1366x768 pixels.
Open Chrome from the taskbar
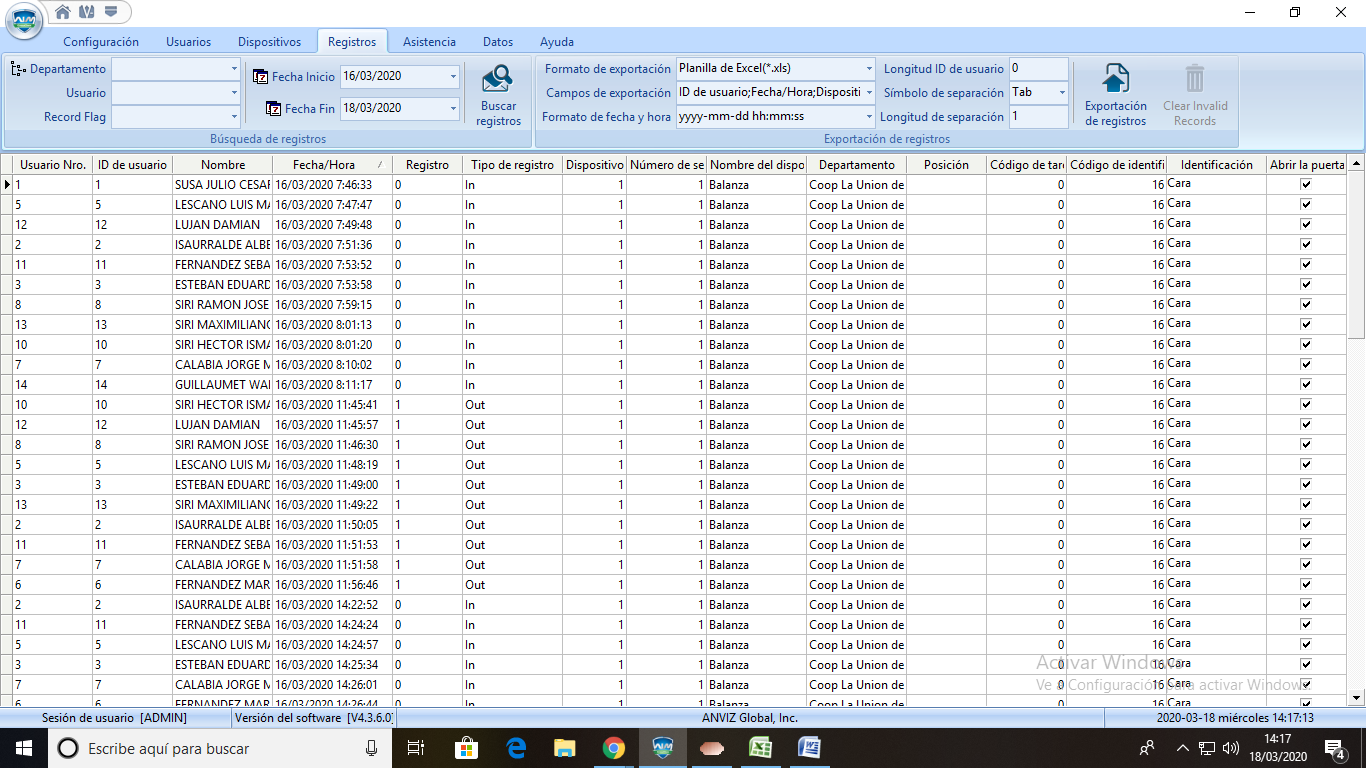614,748
